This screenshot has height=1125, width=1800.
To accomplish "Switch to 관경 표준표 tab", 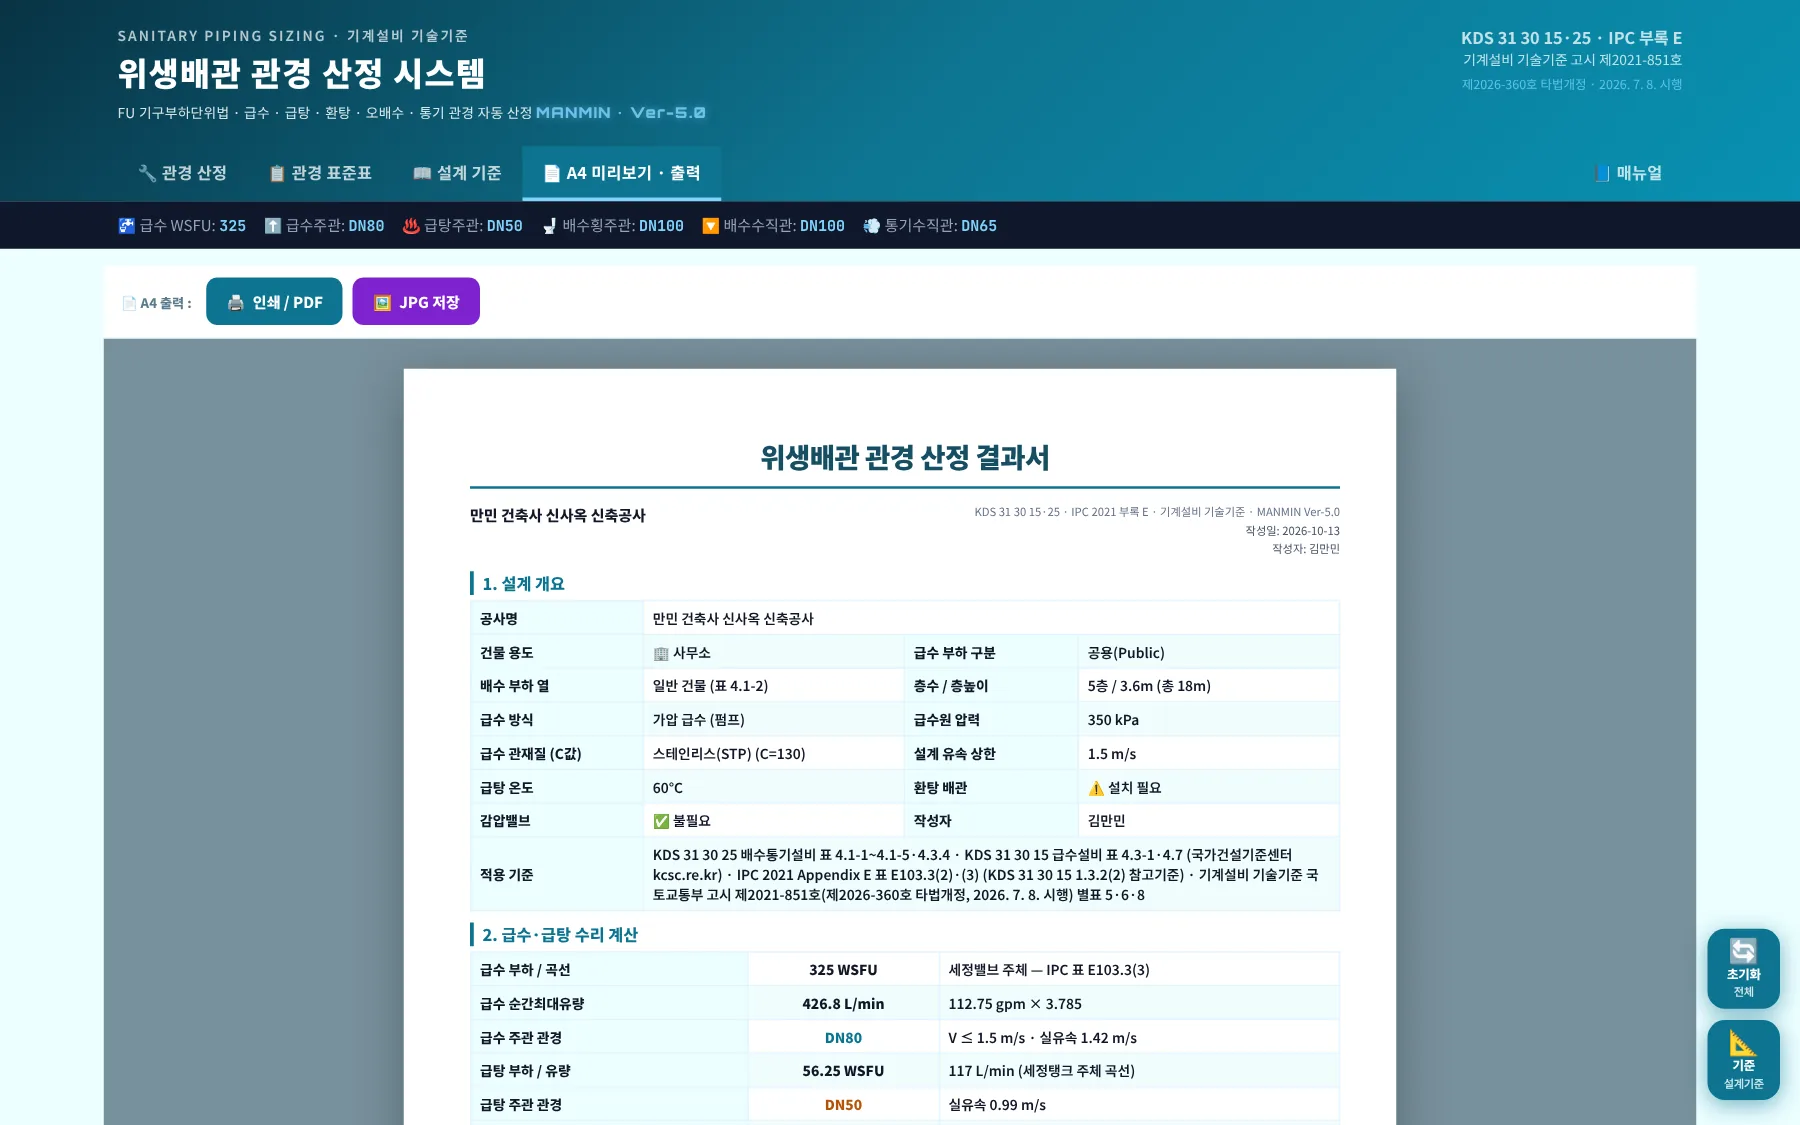I will click(x=320, y=173).
